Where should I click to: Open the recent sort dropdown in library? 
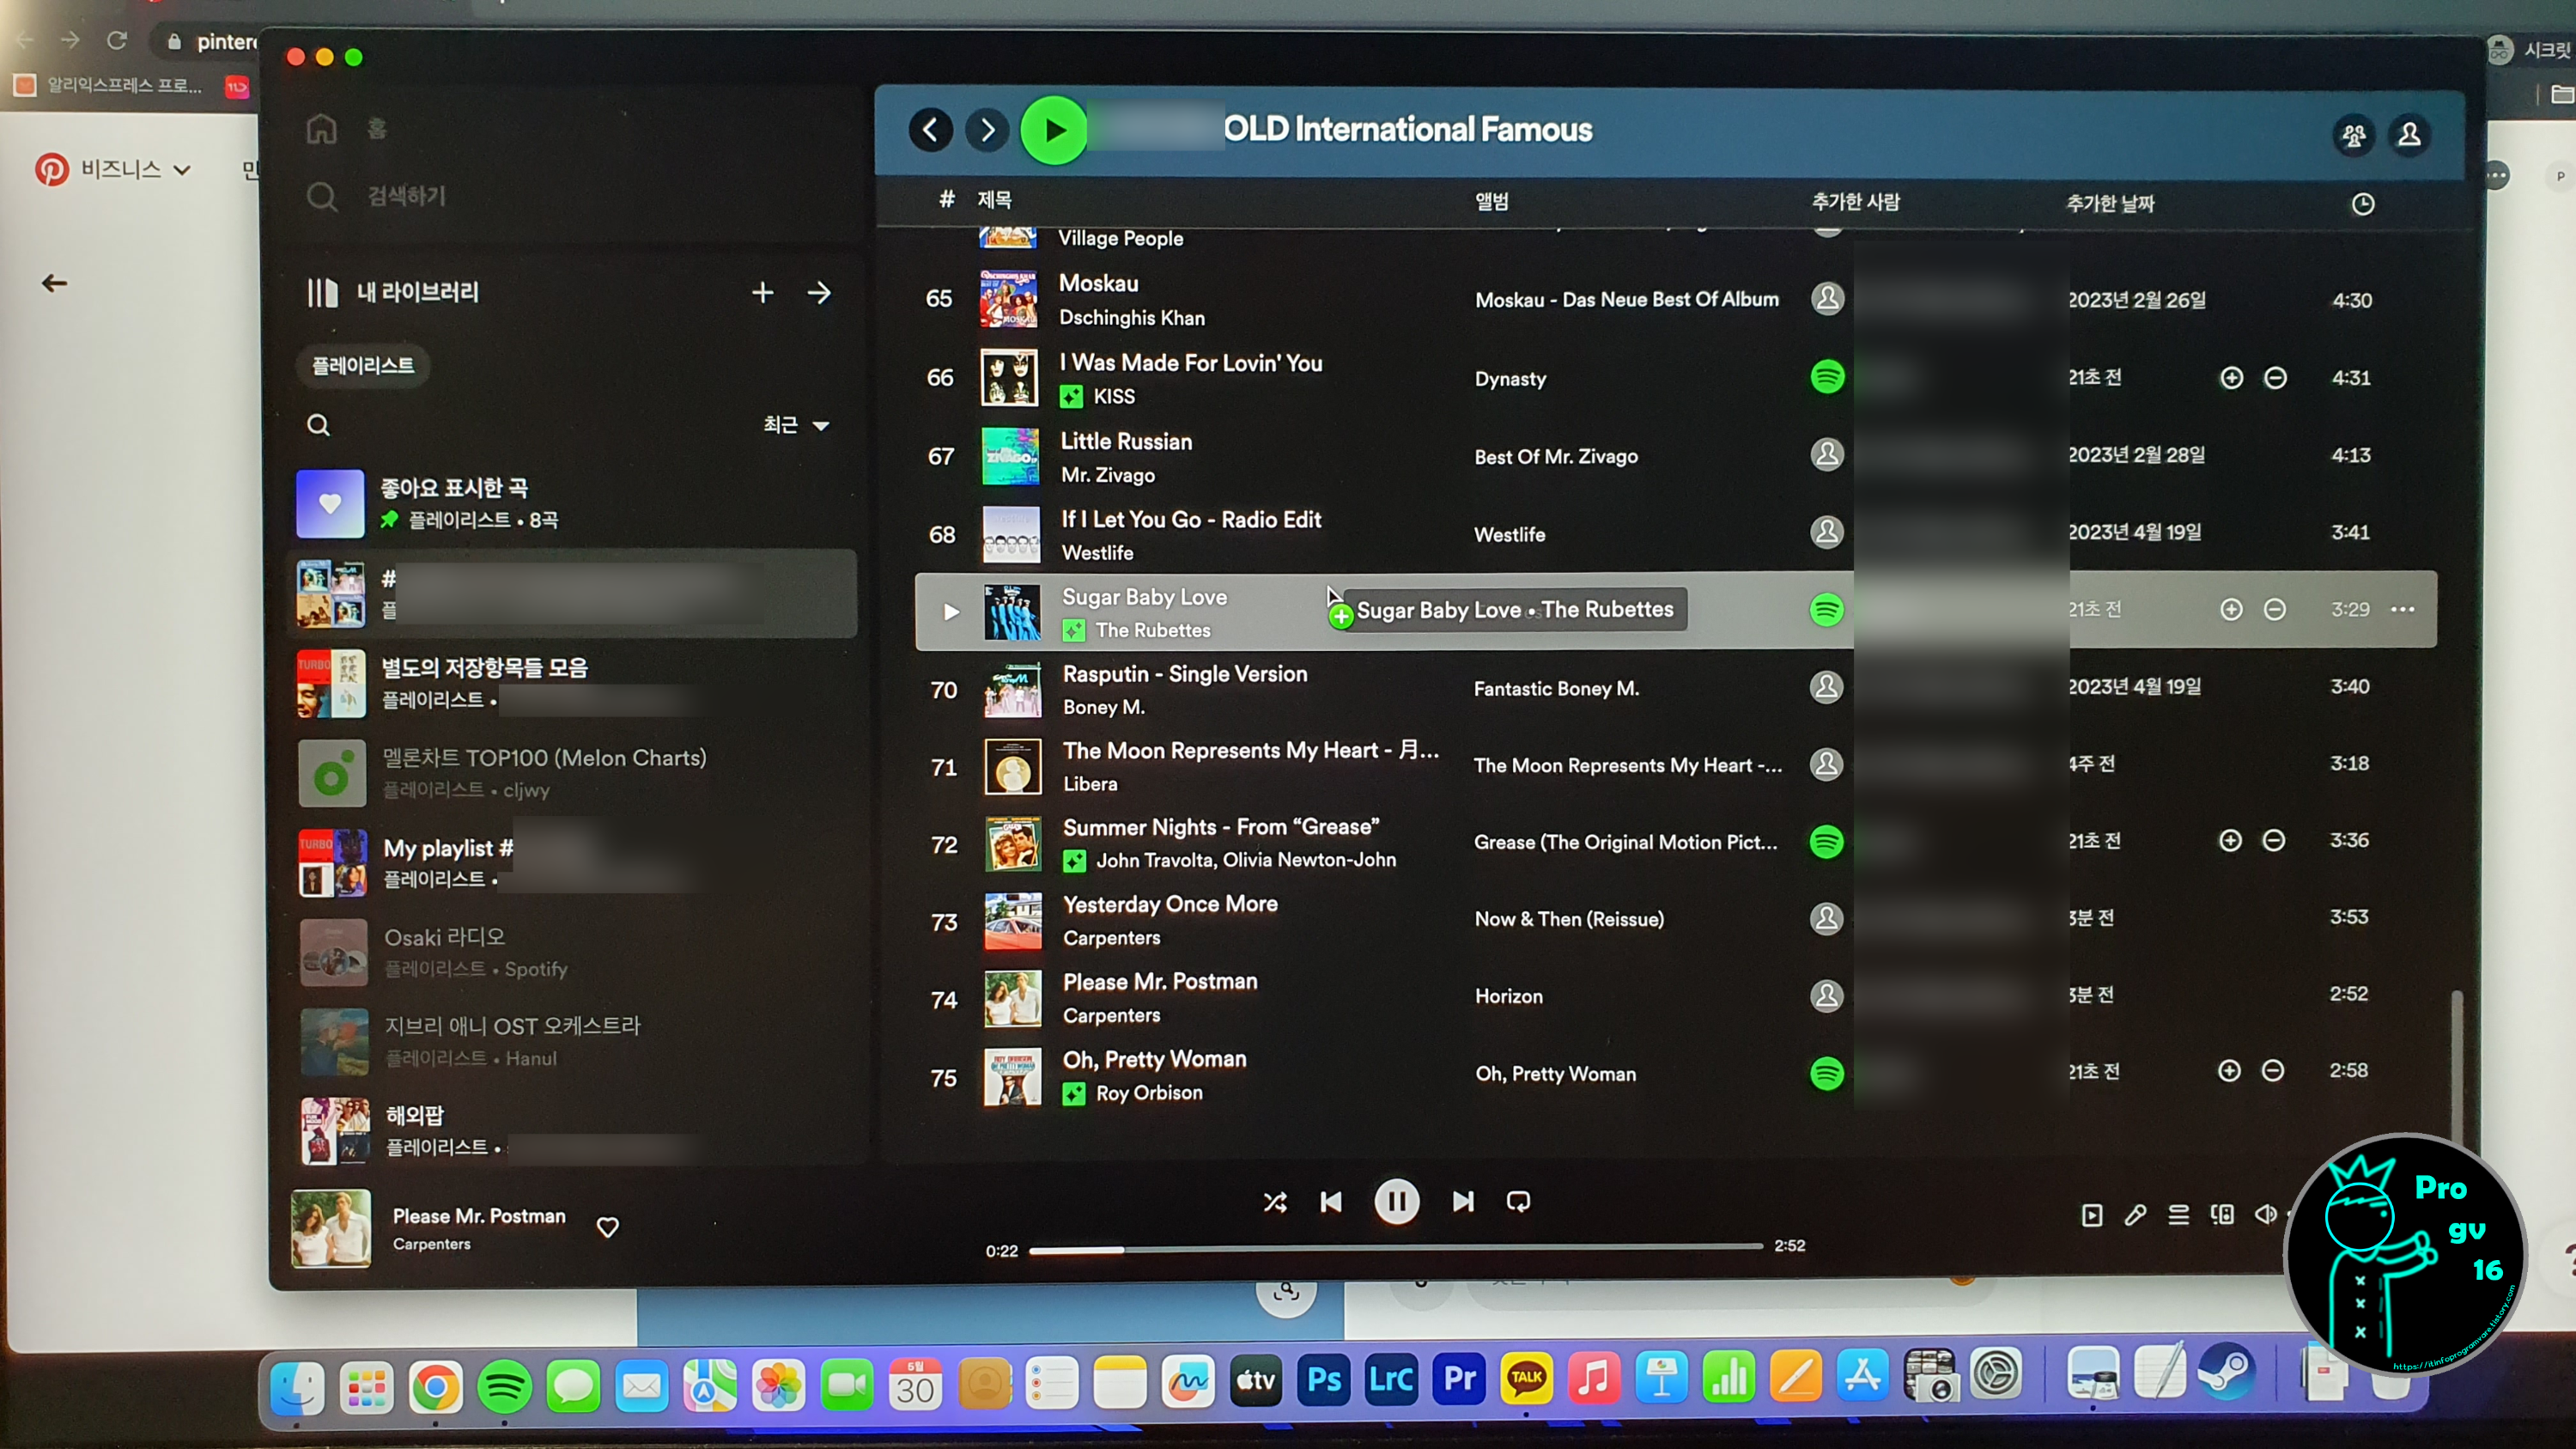coord(796,425)
